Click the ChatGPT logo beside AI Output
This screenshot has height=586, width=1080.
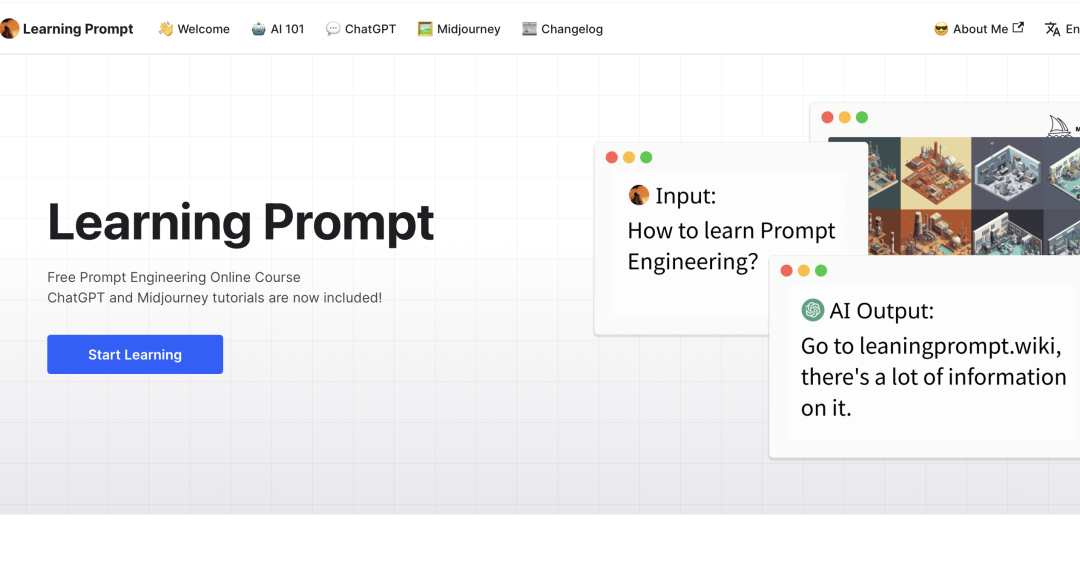[x=813, y=310]
